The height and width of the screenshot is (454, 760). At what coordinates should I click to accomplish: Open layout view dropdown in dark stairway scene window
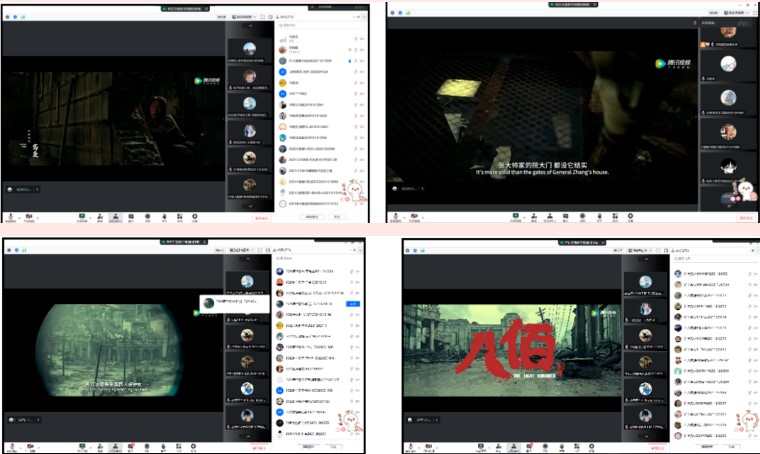coord(244,17)
